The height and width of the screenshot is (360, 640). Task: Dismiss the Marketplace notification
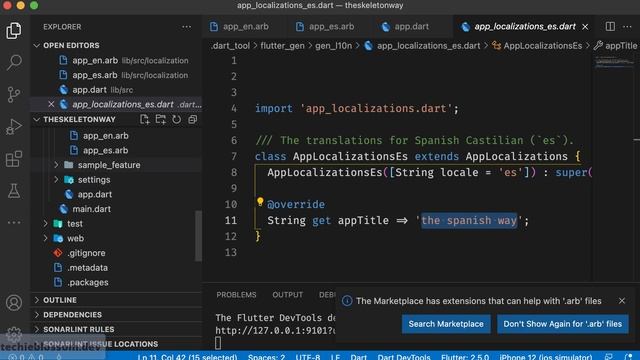[622, 301]
